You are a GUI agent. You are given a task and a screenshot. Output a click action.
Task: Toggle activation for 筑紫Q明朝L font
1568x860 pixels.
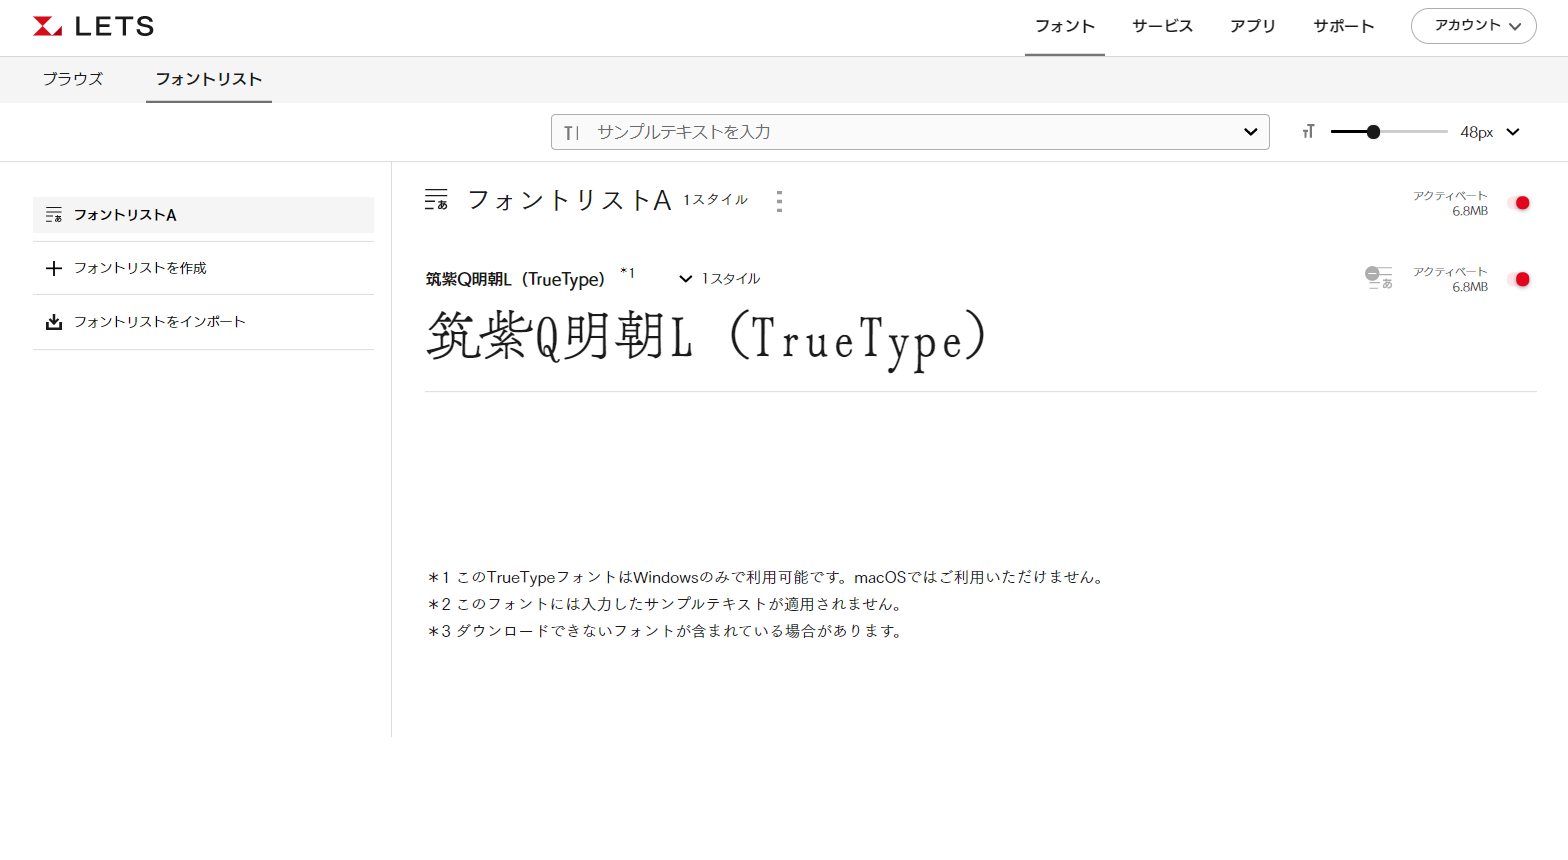click(x=1519, y=279)
